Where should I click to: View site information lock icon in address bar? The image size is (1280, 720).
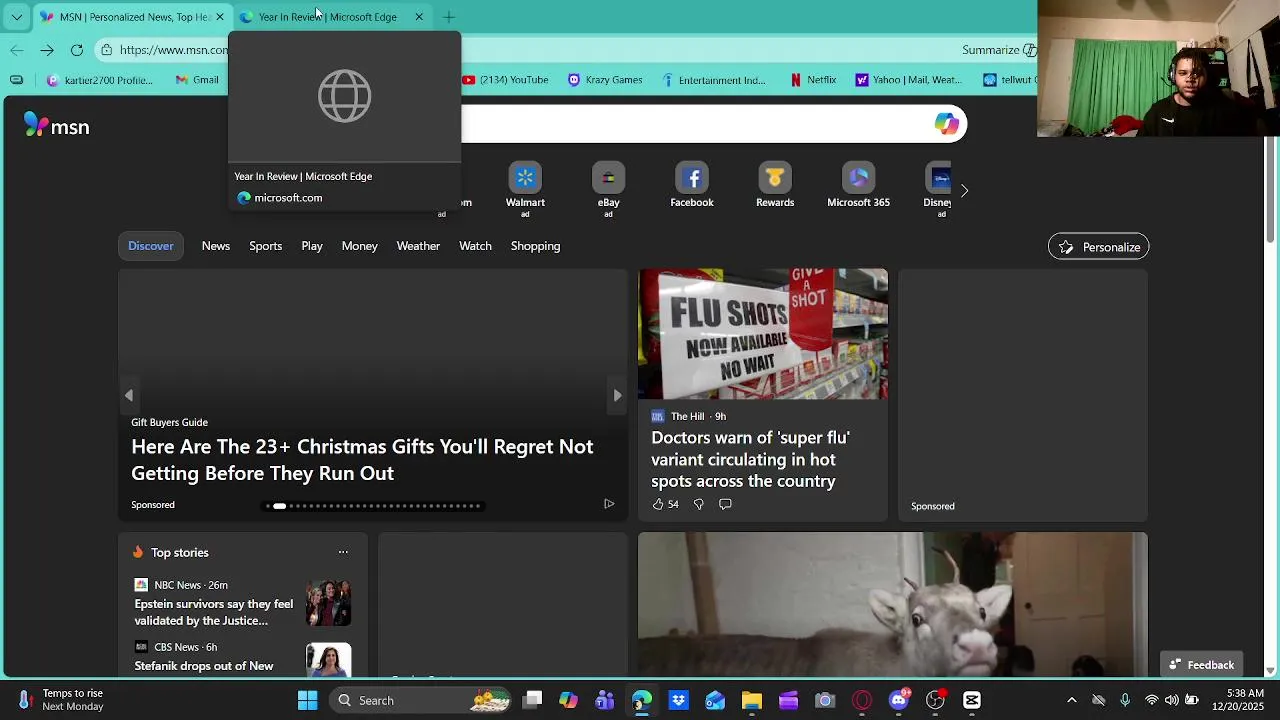coord(106,50)
